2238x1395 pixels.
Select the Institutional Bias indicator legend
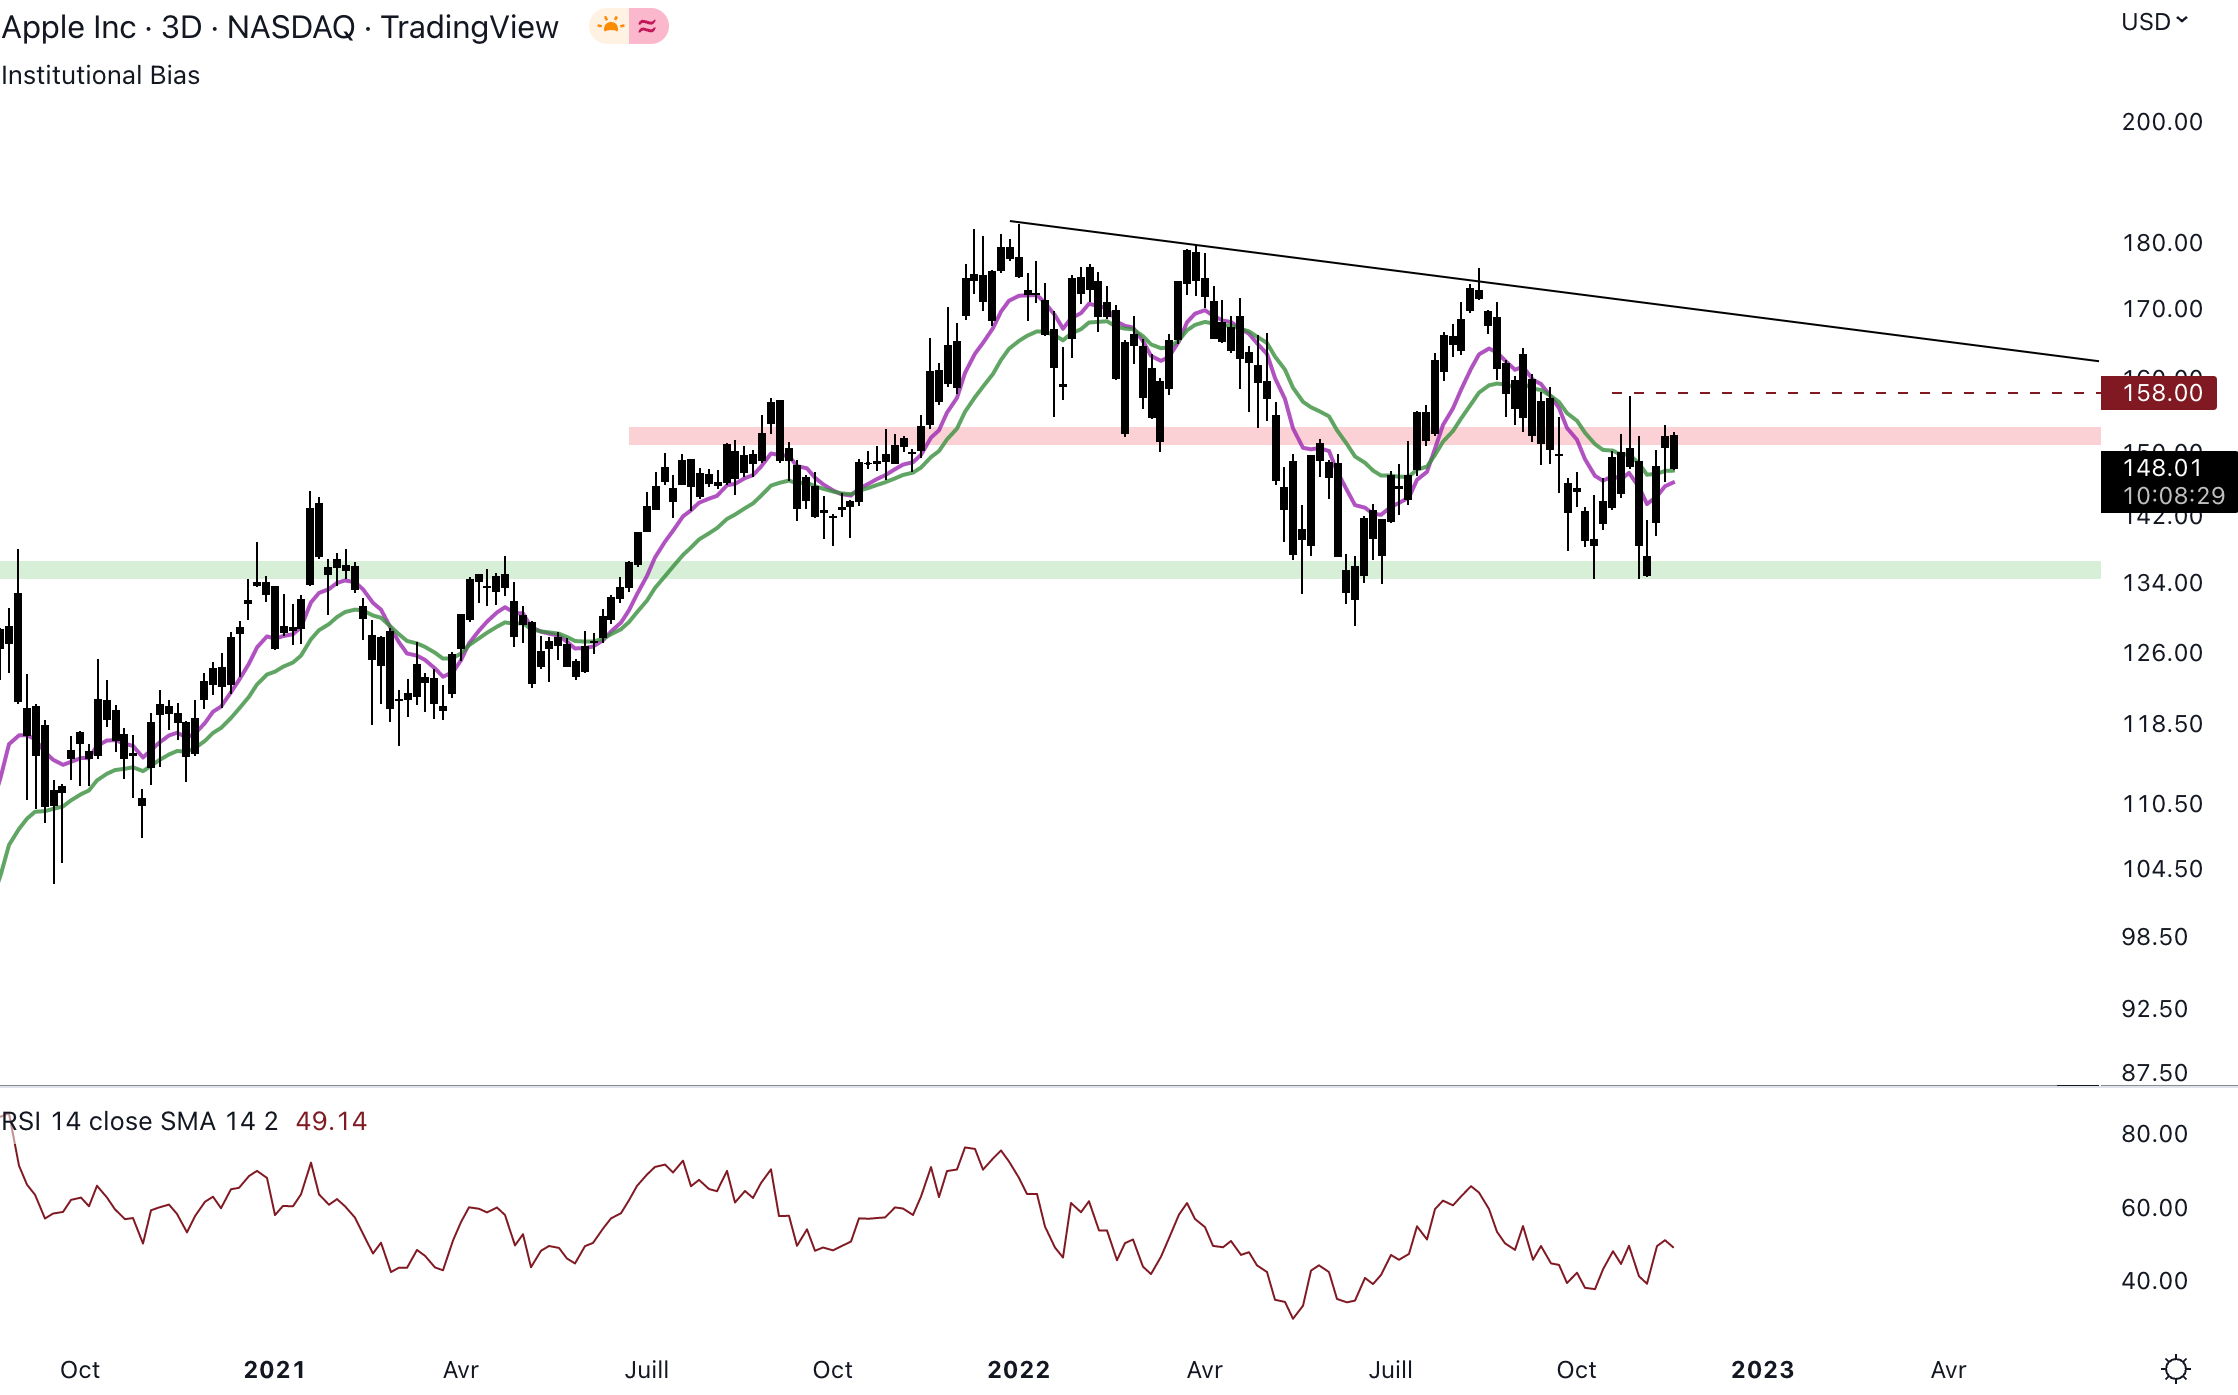(100, 75)
